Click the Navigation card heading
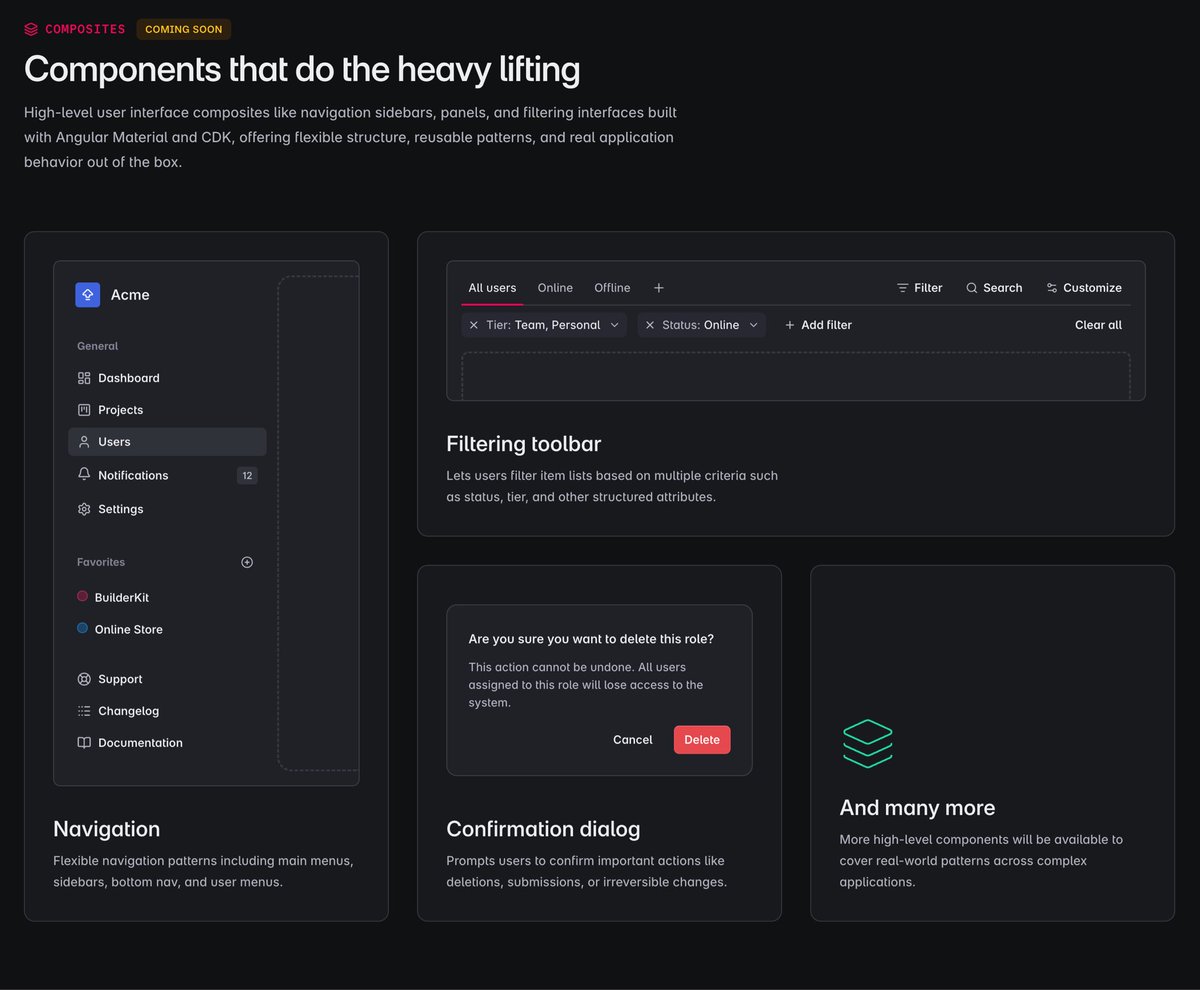 [x=106, y=829]
